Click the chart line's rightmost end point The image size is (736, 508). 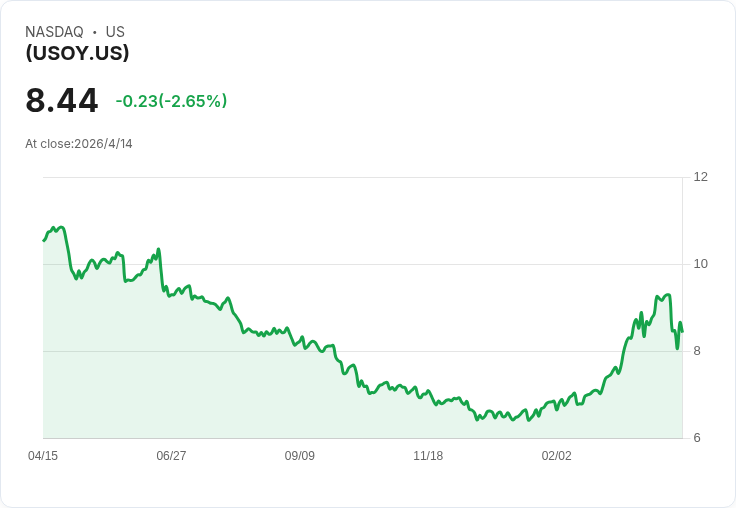(x=682, y=332)
